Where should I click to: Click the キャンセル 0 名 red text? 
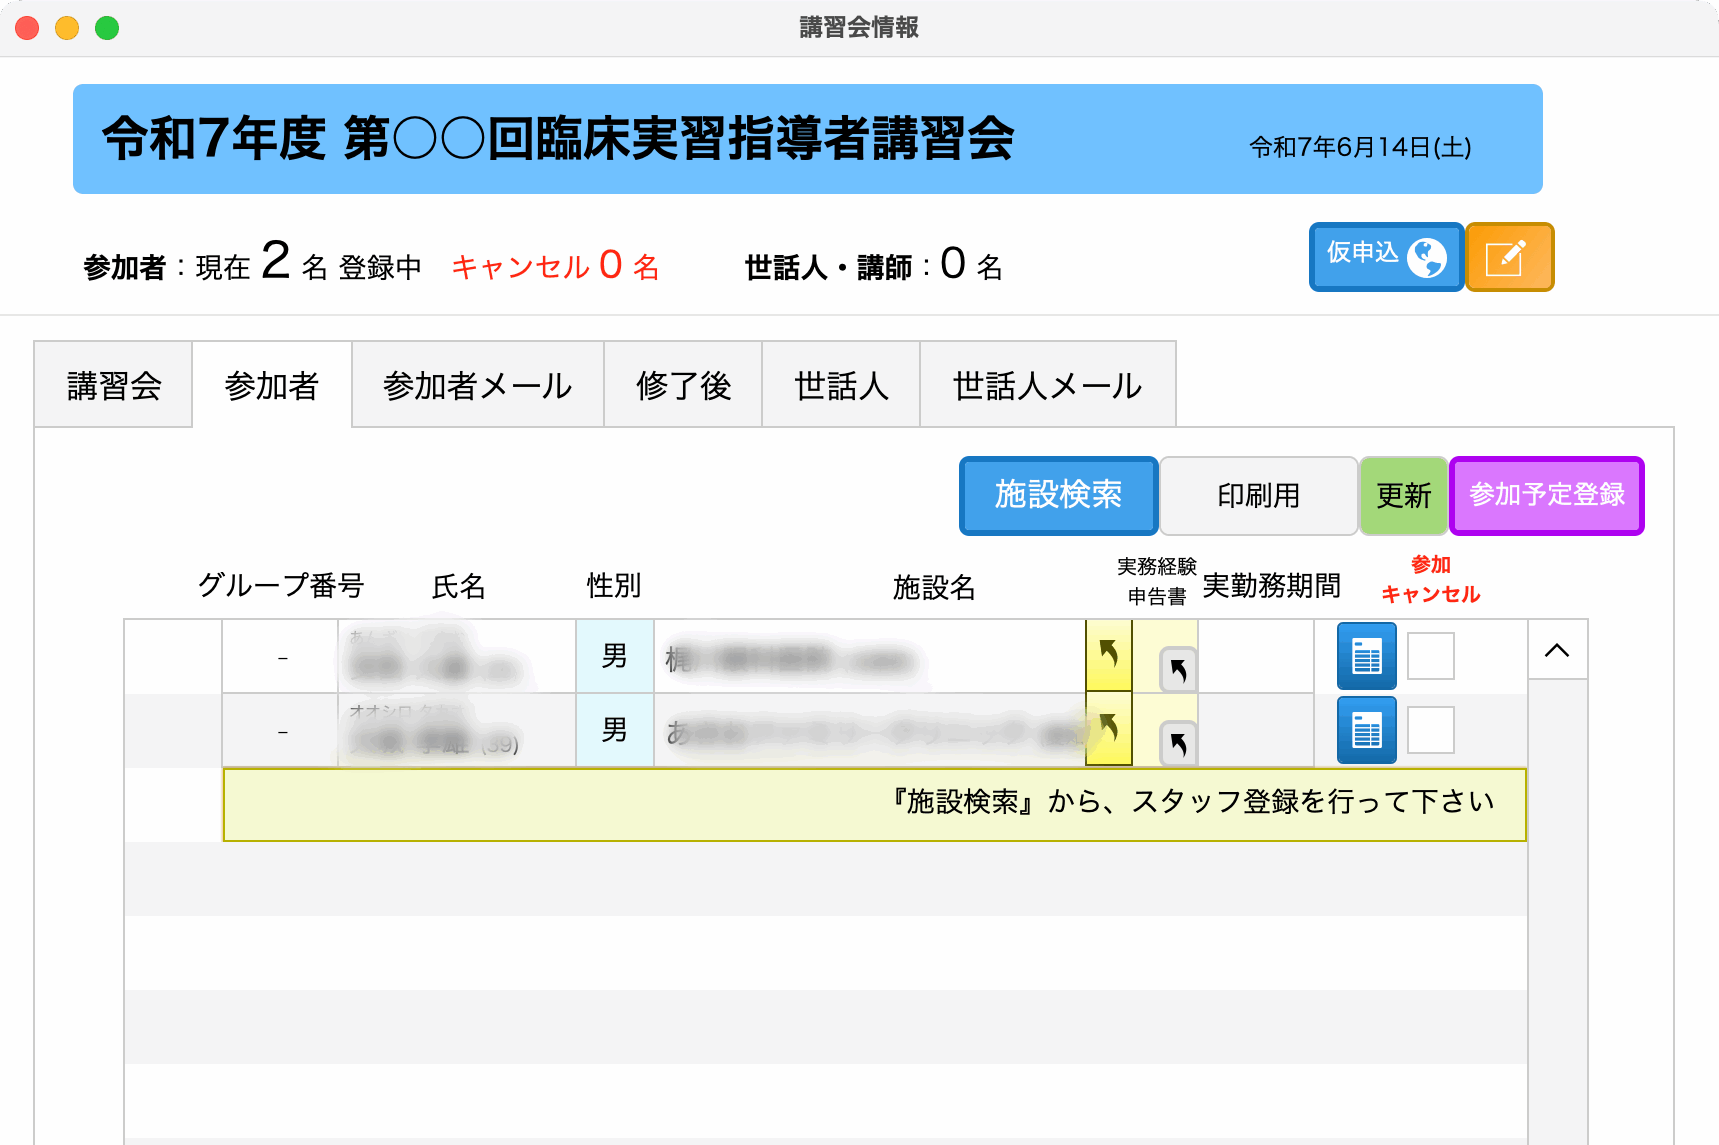click(x=555, y=266)
